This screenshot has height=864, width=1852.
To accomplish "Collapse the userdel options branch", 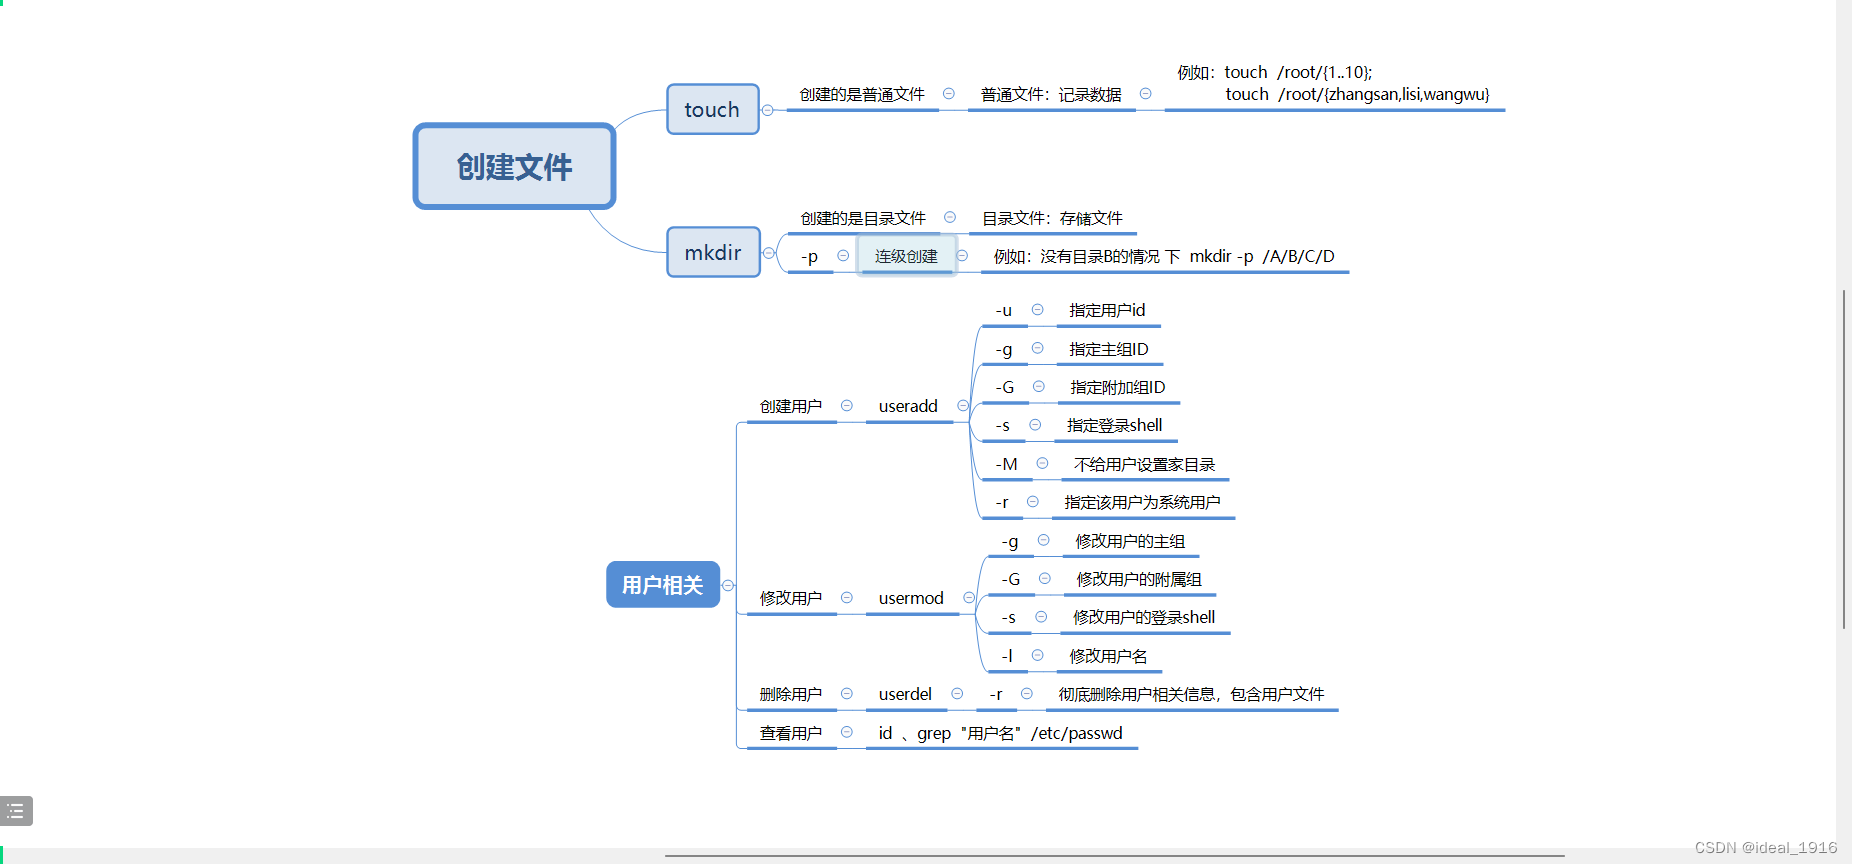I will click(x=957, y=693).
